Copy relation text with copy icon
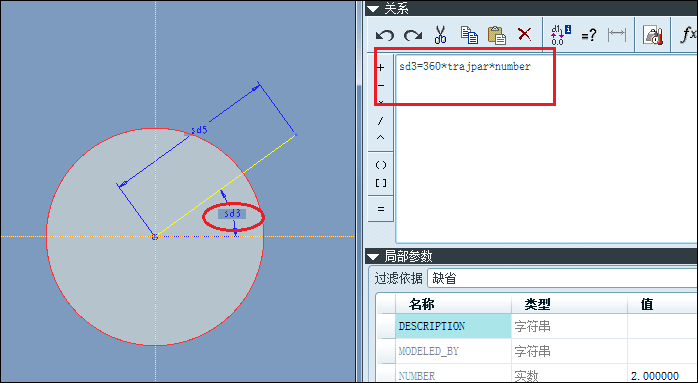 click(x=469, y=35)
